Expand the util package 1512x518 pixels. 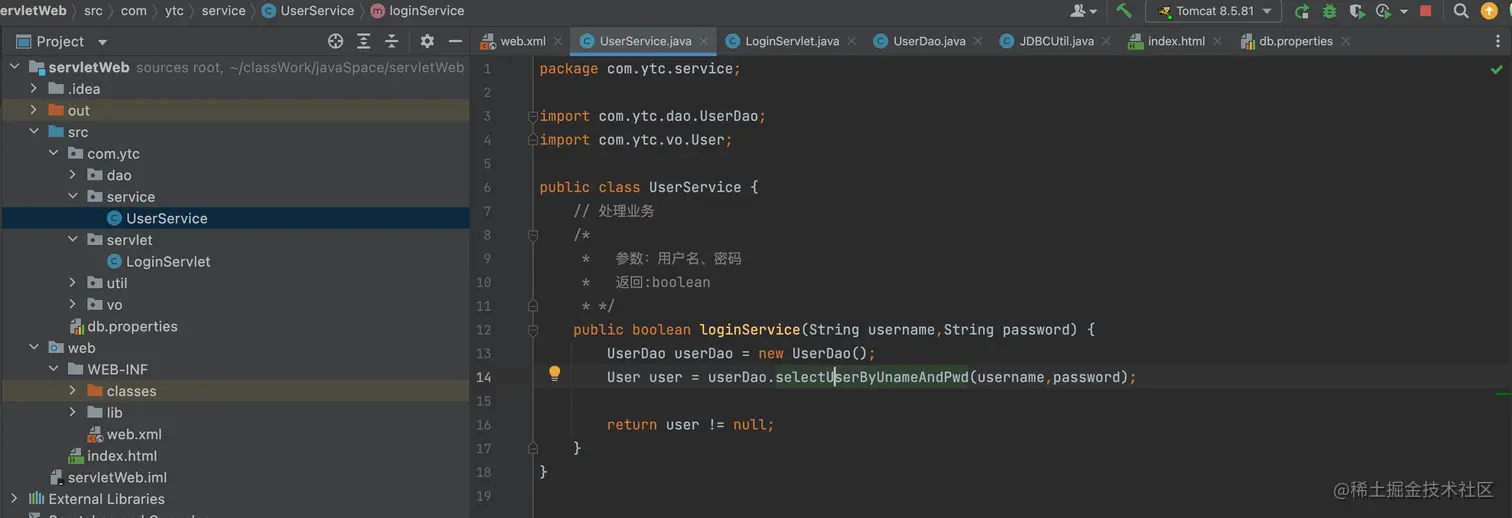pyautogui.click(x=72, y=283)
